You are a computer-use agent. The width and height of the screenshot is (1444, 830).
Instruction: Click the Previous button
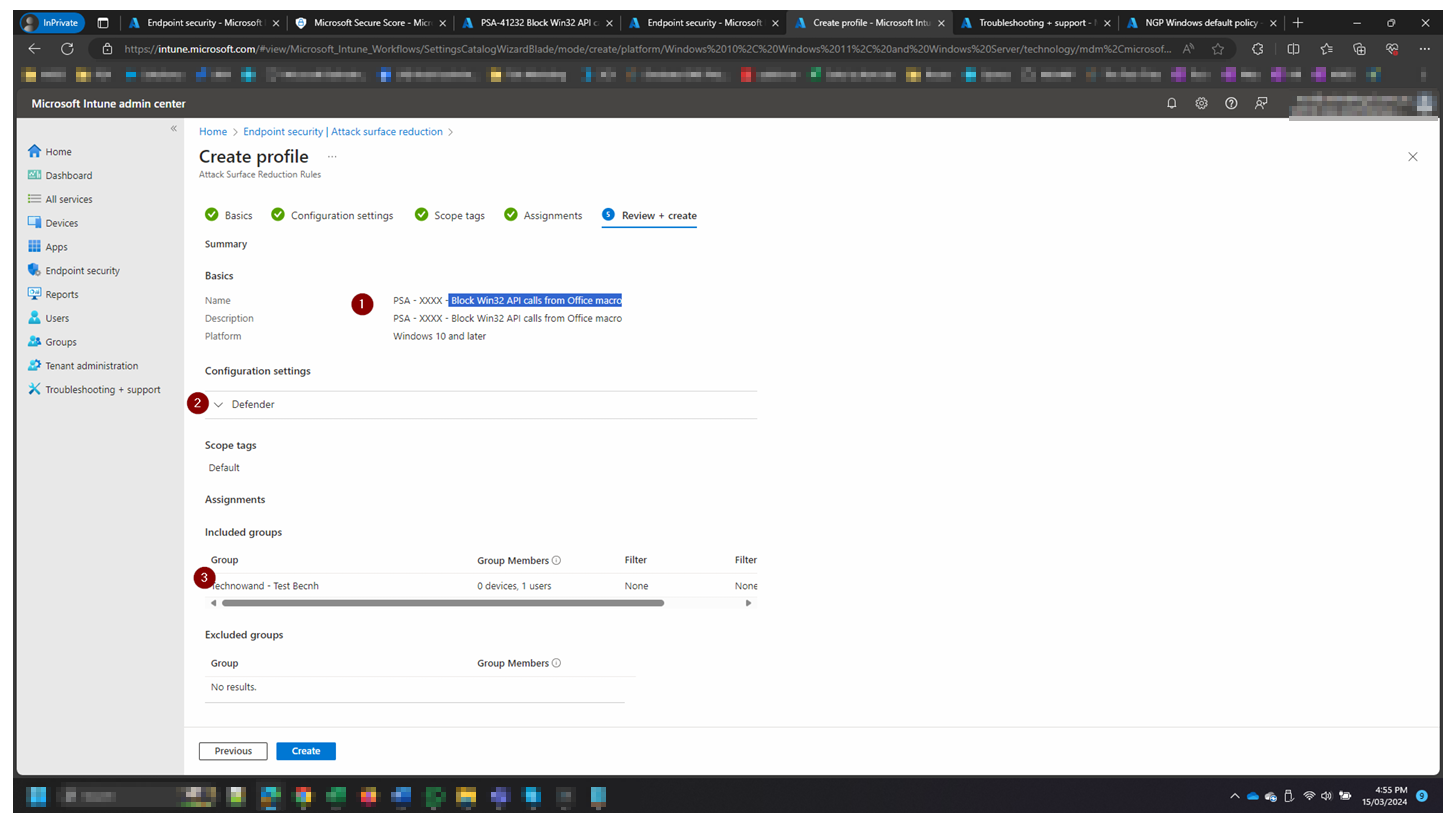233,751
